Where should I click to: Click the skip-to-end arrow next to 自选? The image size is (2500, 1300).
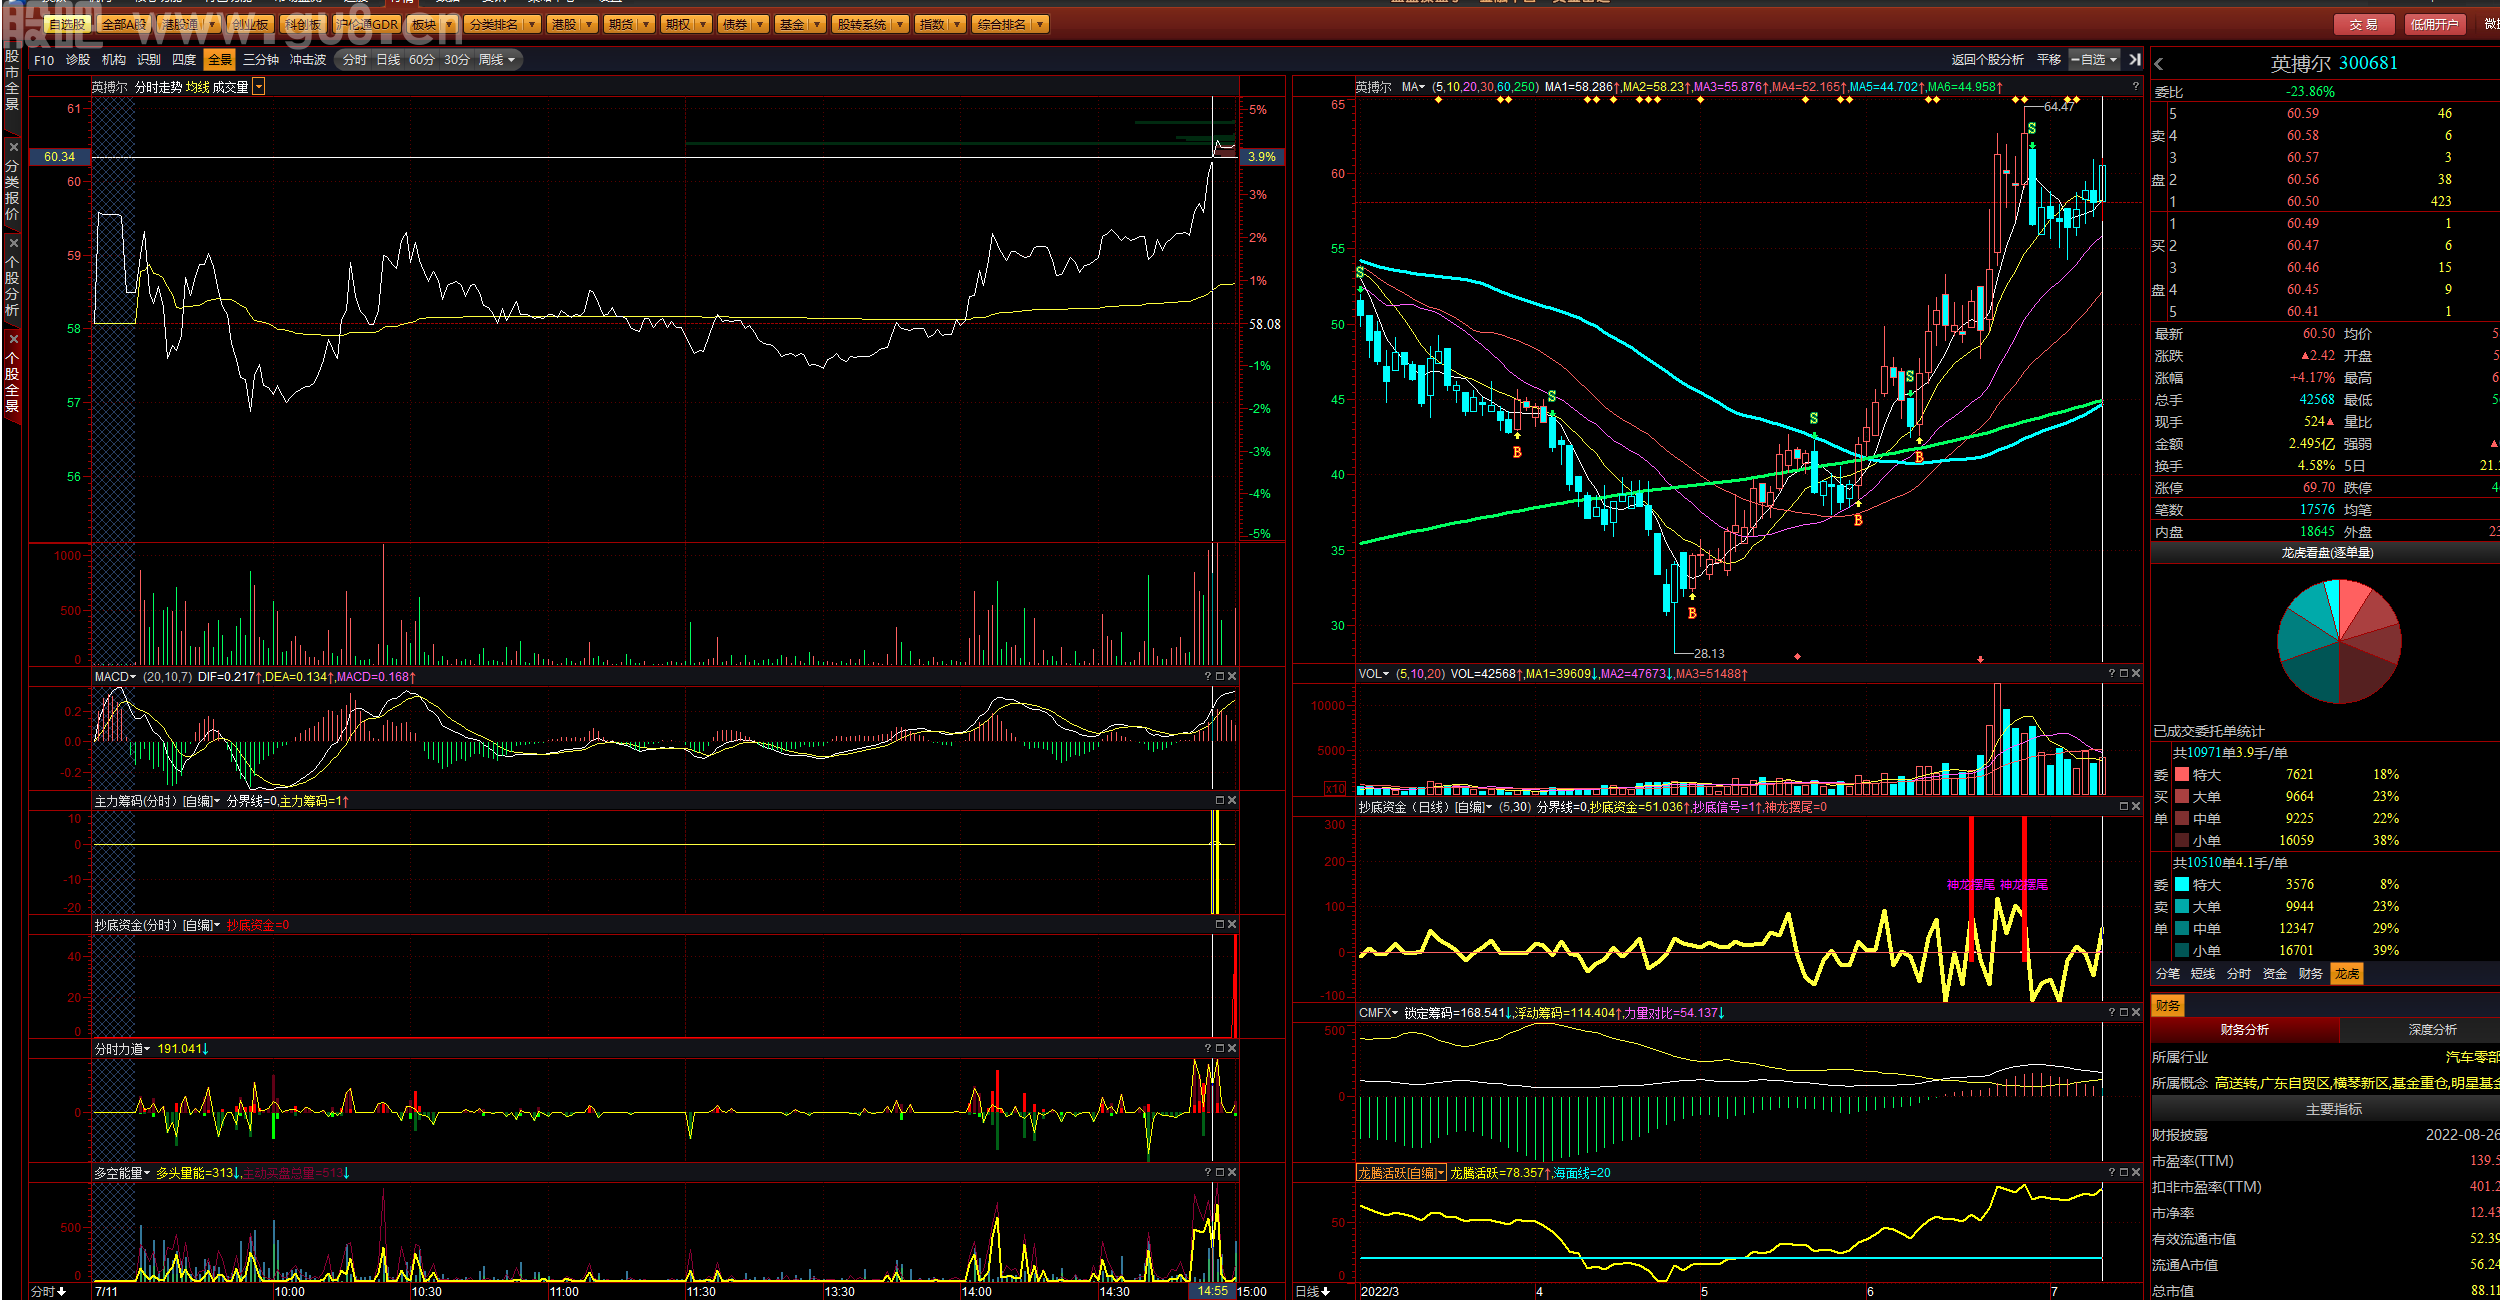2135,60
